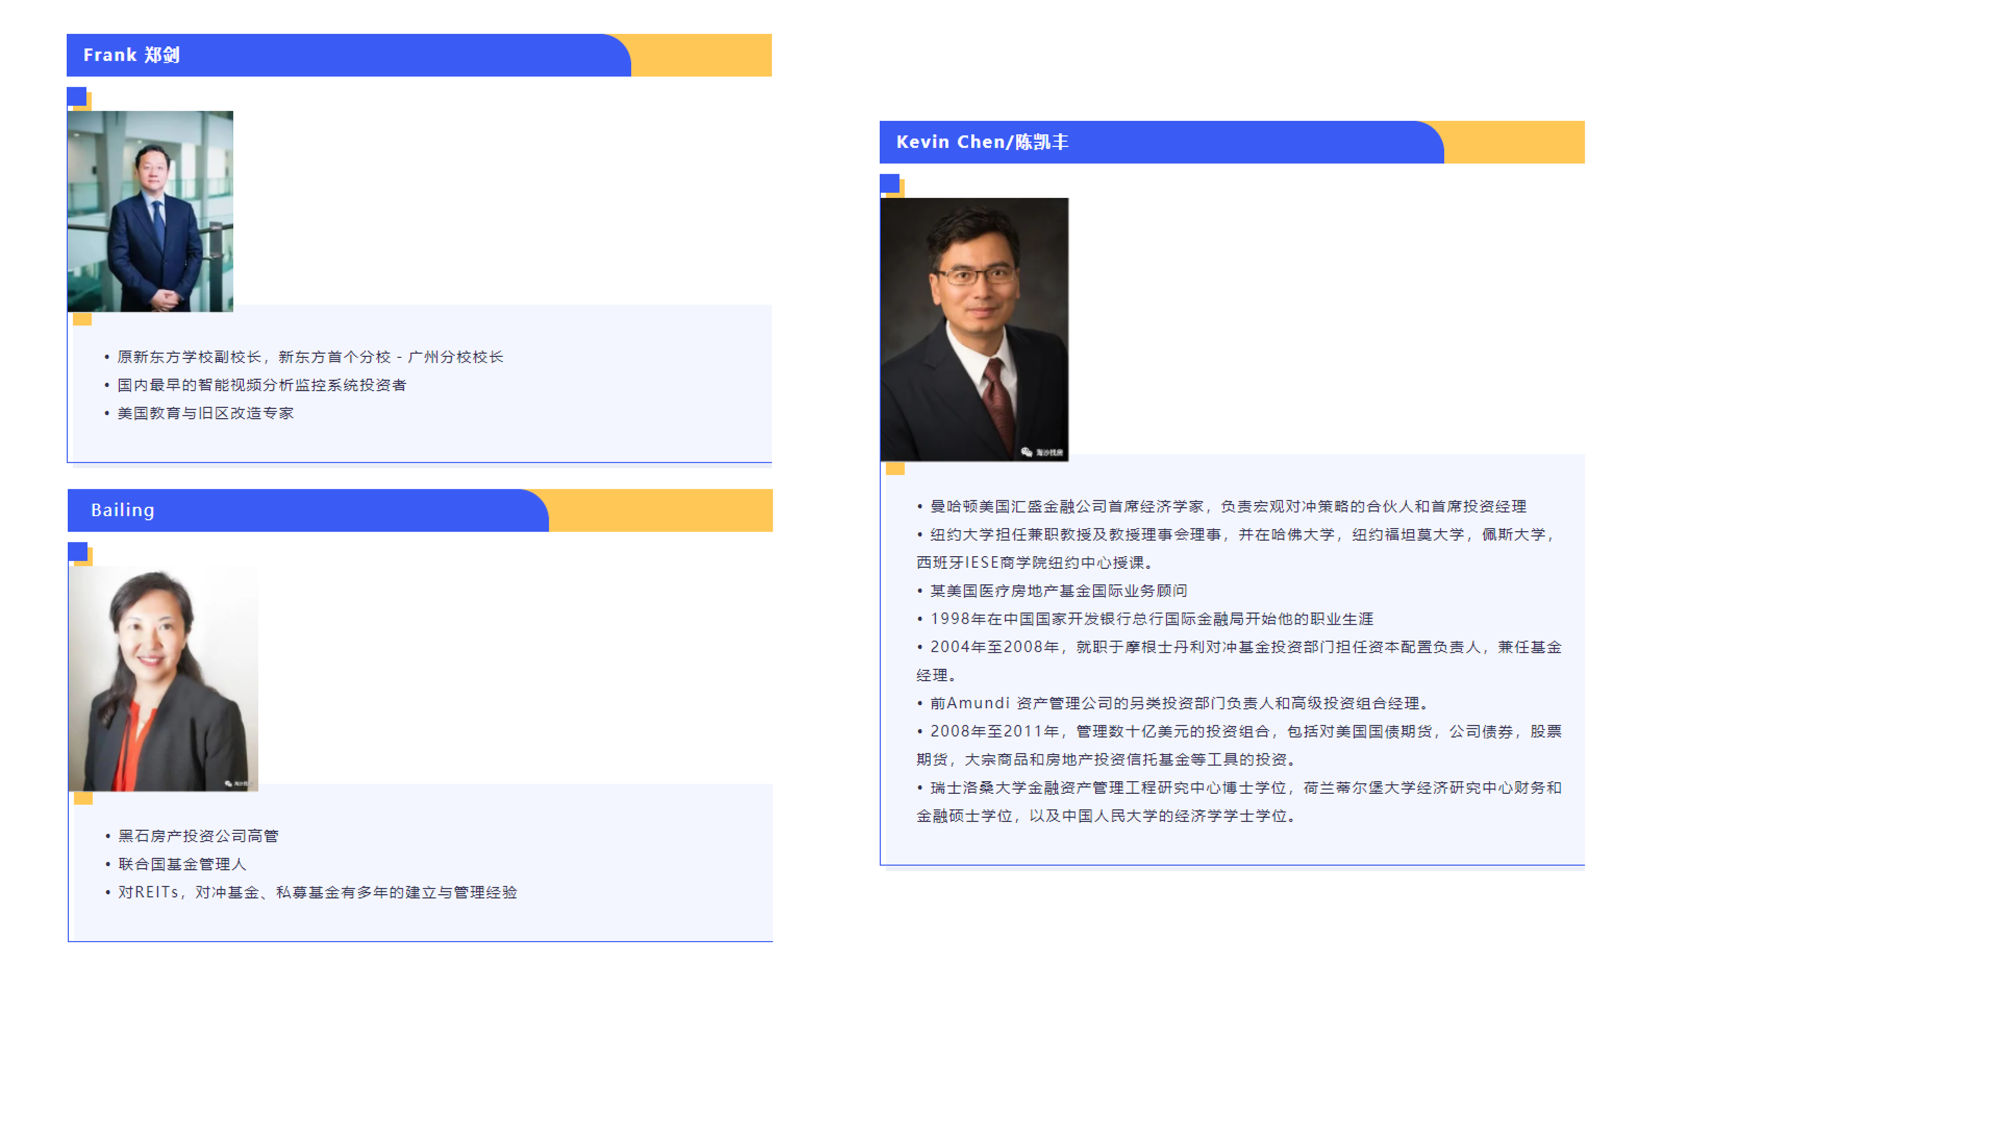This screenshot has height=1125, width=2000.
Task: Click Bailing's portrait photo
Action: (163, 679)
